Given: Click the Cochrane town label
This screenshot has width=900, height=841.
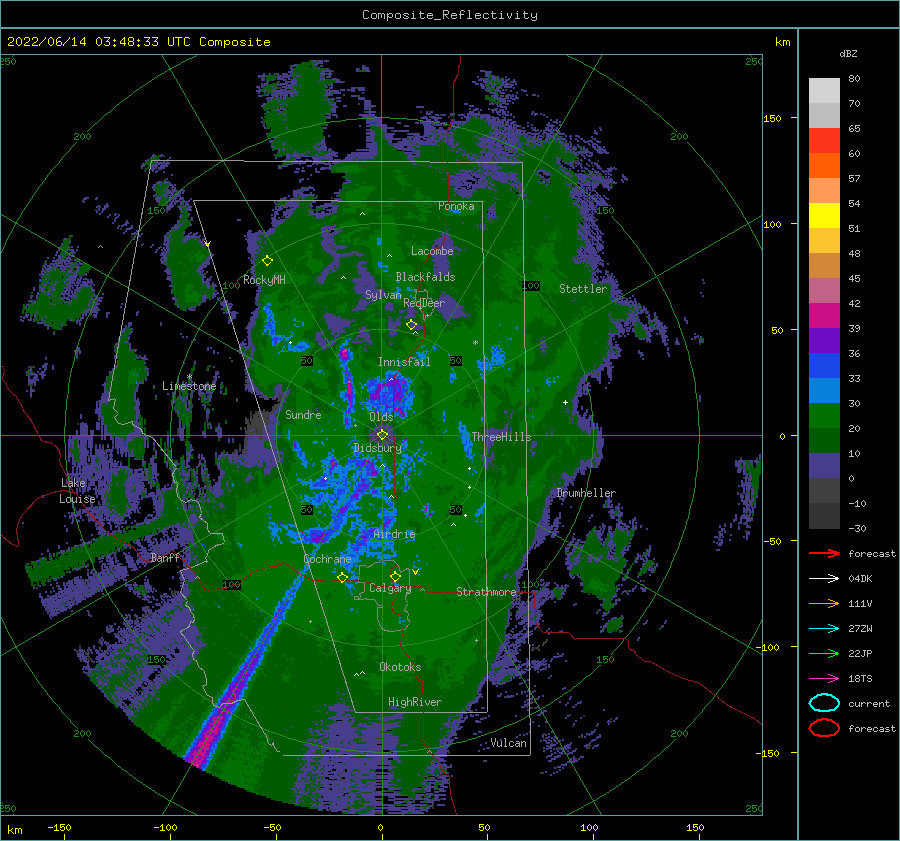Looking at the screenshot, I should point(327,559).
